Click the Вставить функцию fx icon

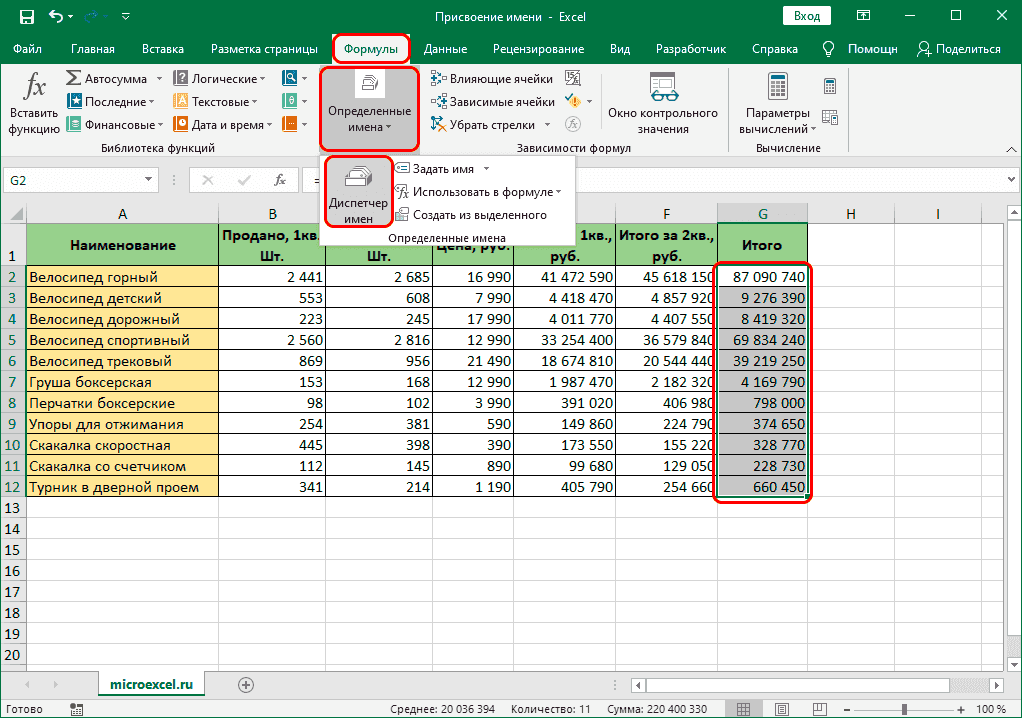34,100
